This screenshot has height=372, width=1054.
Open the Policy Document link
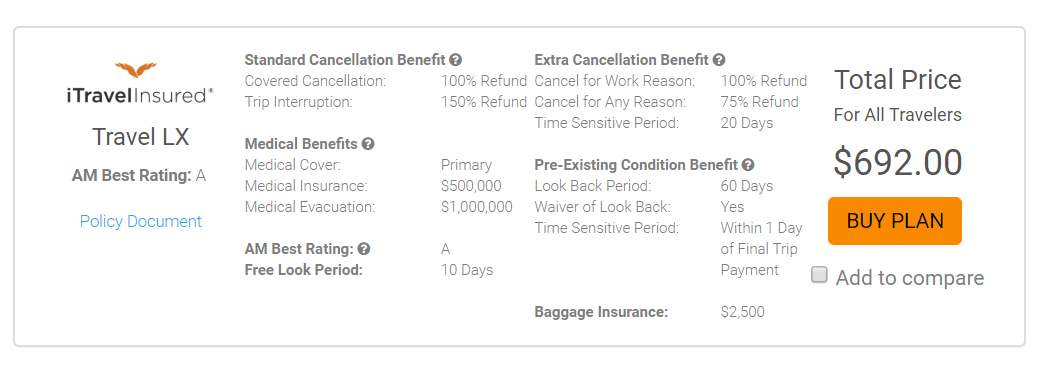pos(140,221)
